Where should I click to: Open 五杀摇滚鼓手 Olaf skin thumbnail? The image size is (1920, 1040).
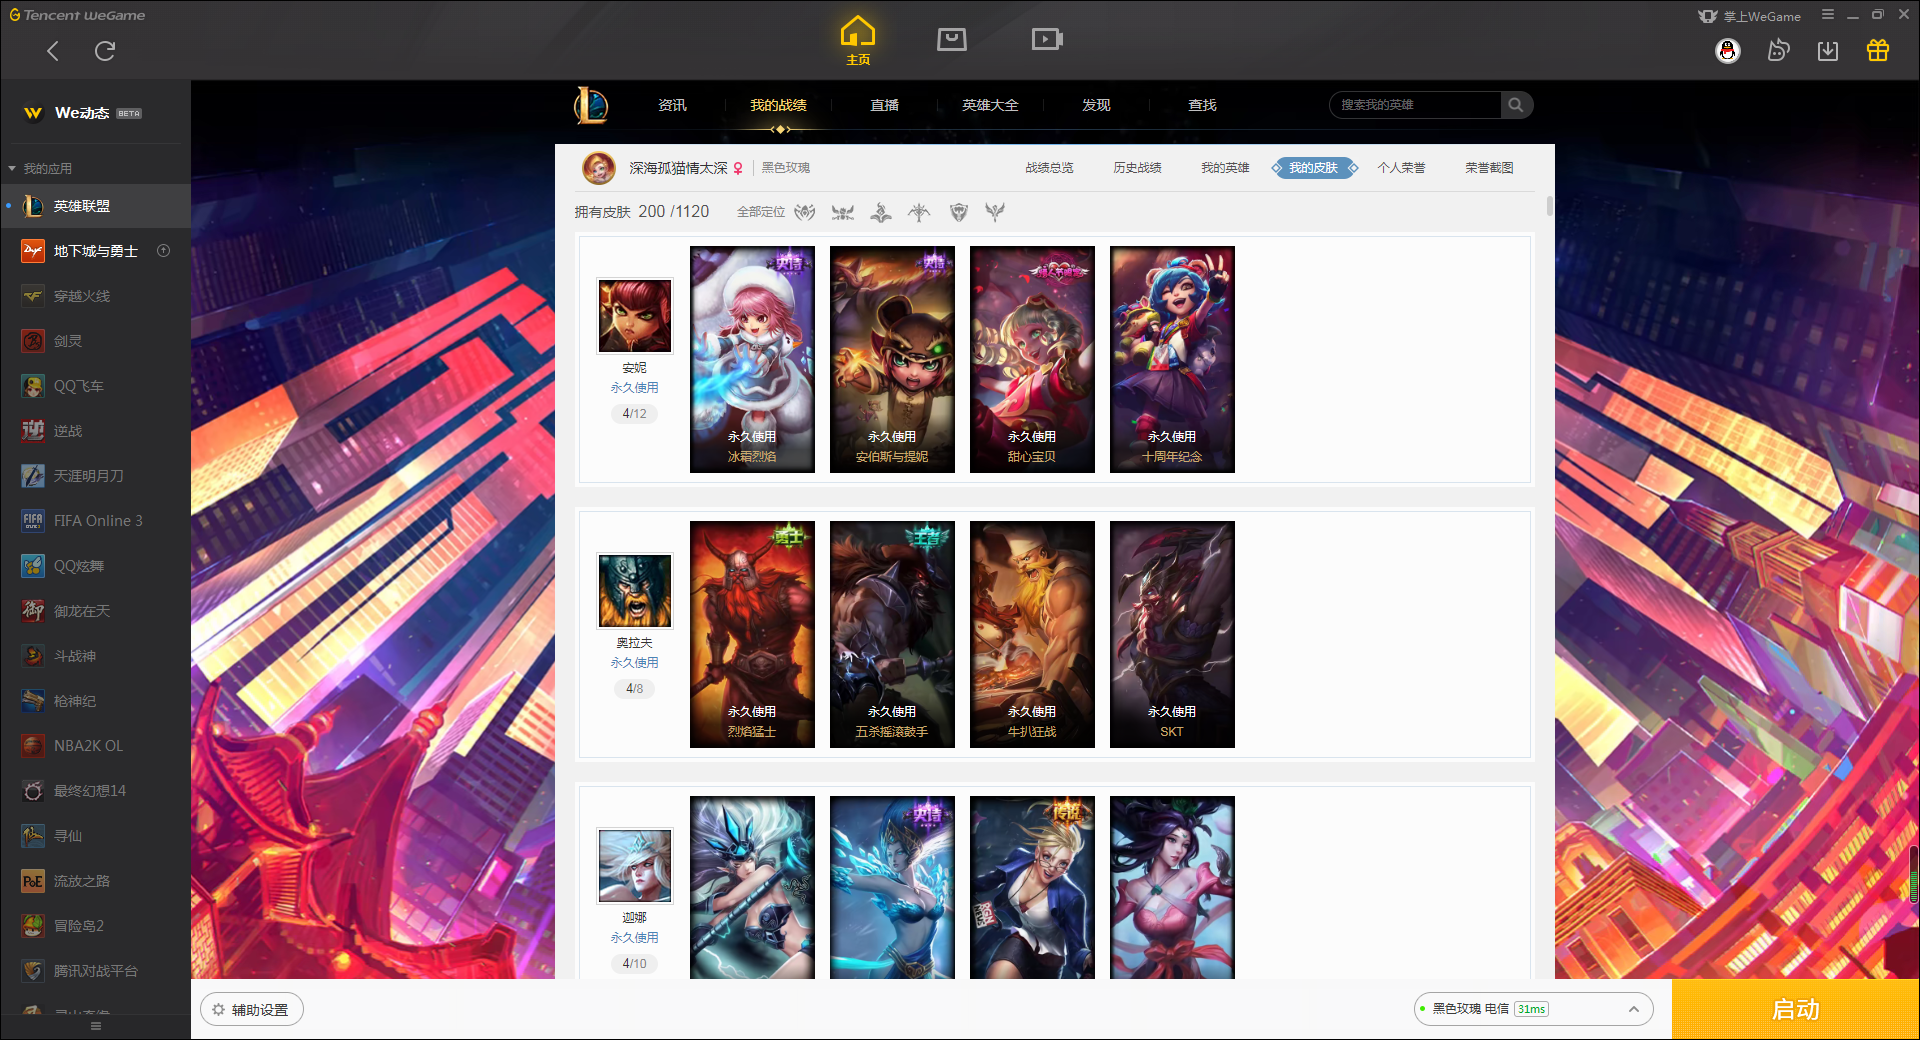[892, 634]
